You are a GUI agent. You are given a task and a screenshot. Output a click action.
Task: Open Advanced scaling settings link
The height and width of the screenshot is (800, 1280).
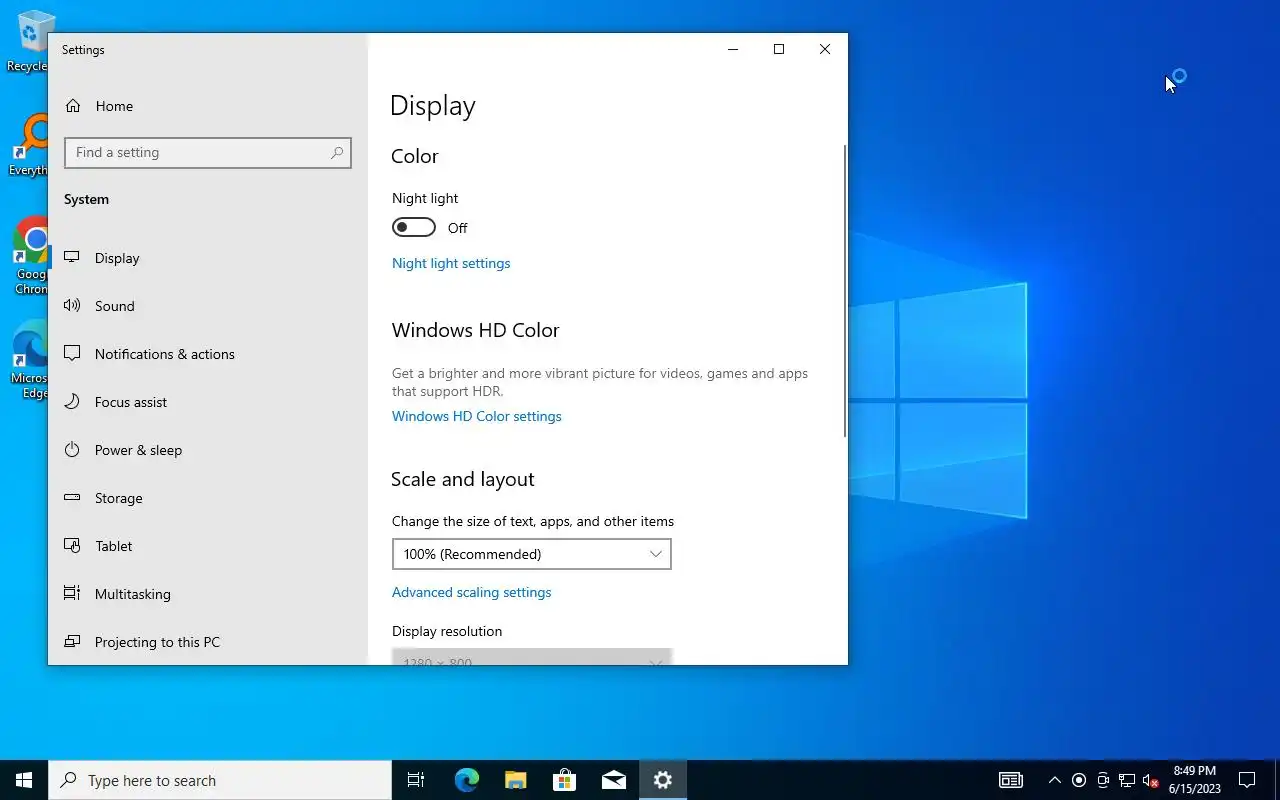coord(472,592)
